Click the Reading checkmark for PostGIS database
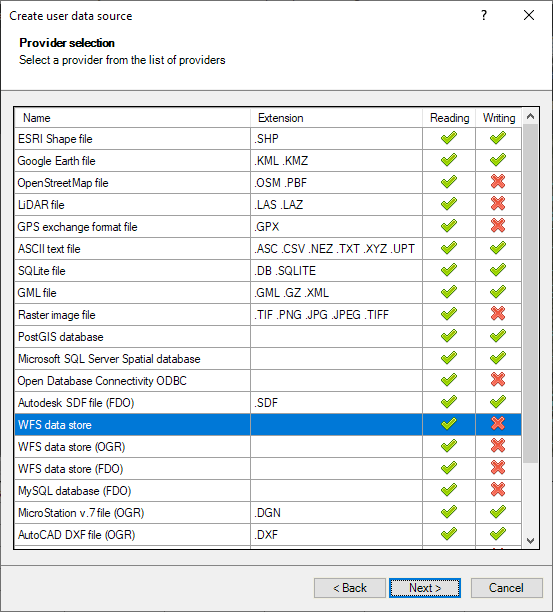This screenshot has height=612, width=553. (449, 336)
